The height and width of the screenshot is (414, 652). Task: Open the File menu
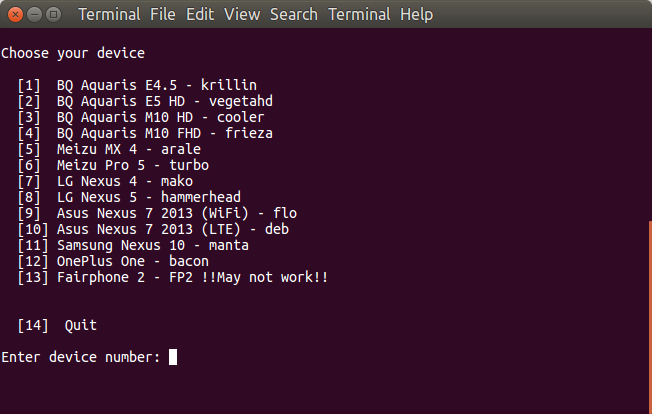pos(163,15)
